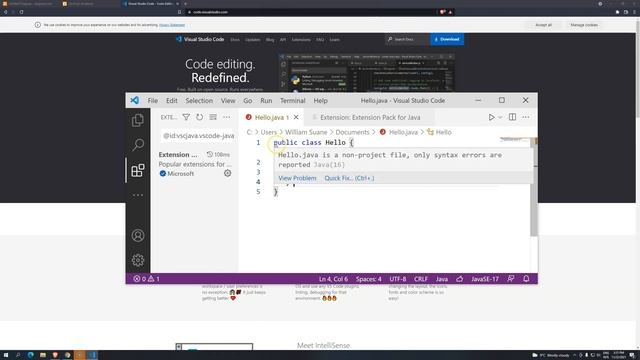Open the Terminal menu
Screen dimensions: 640x360
[292, 100]
